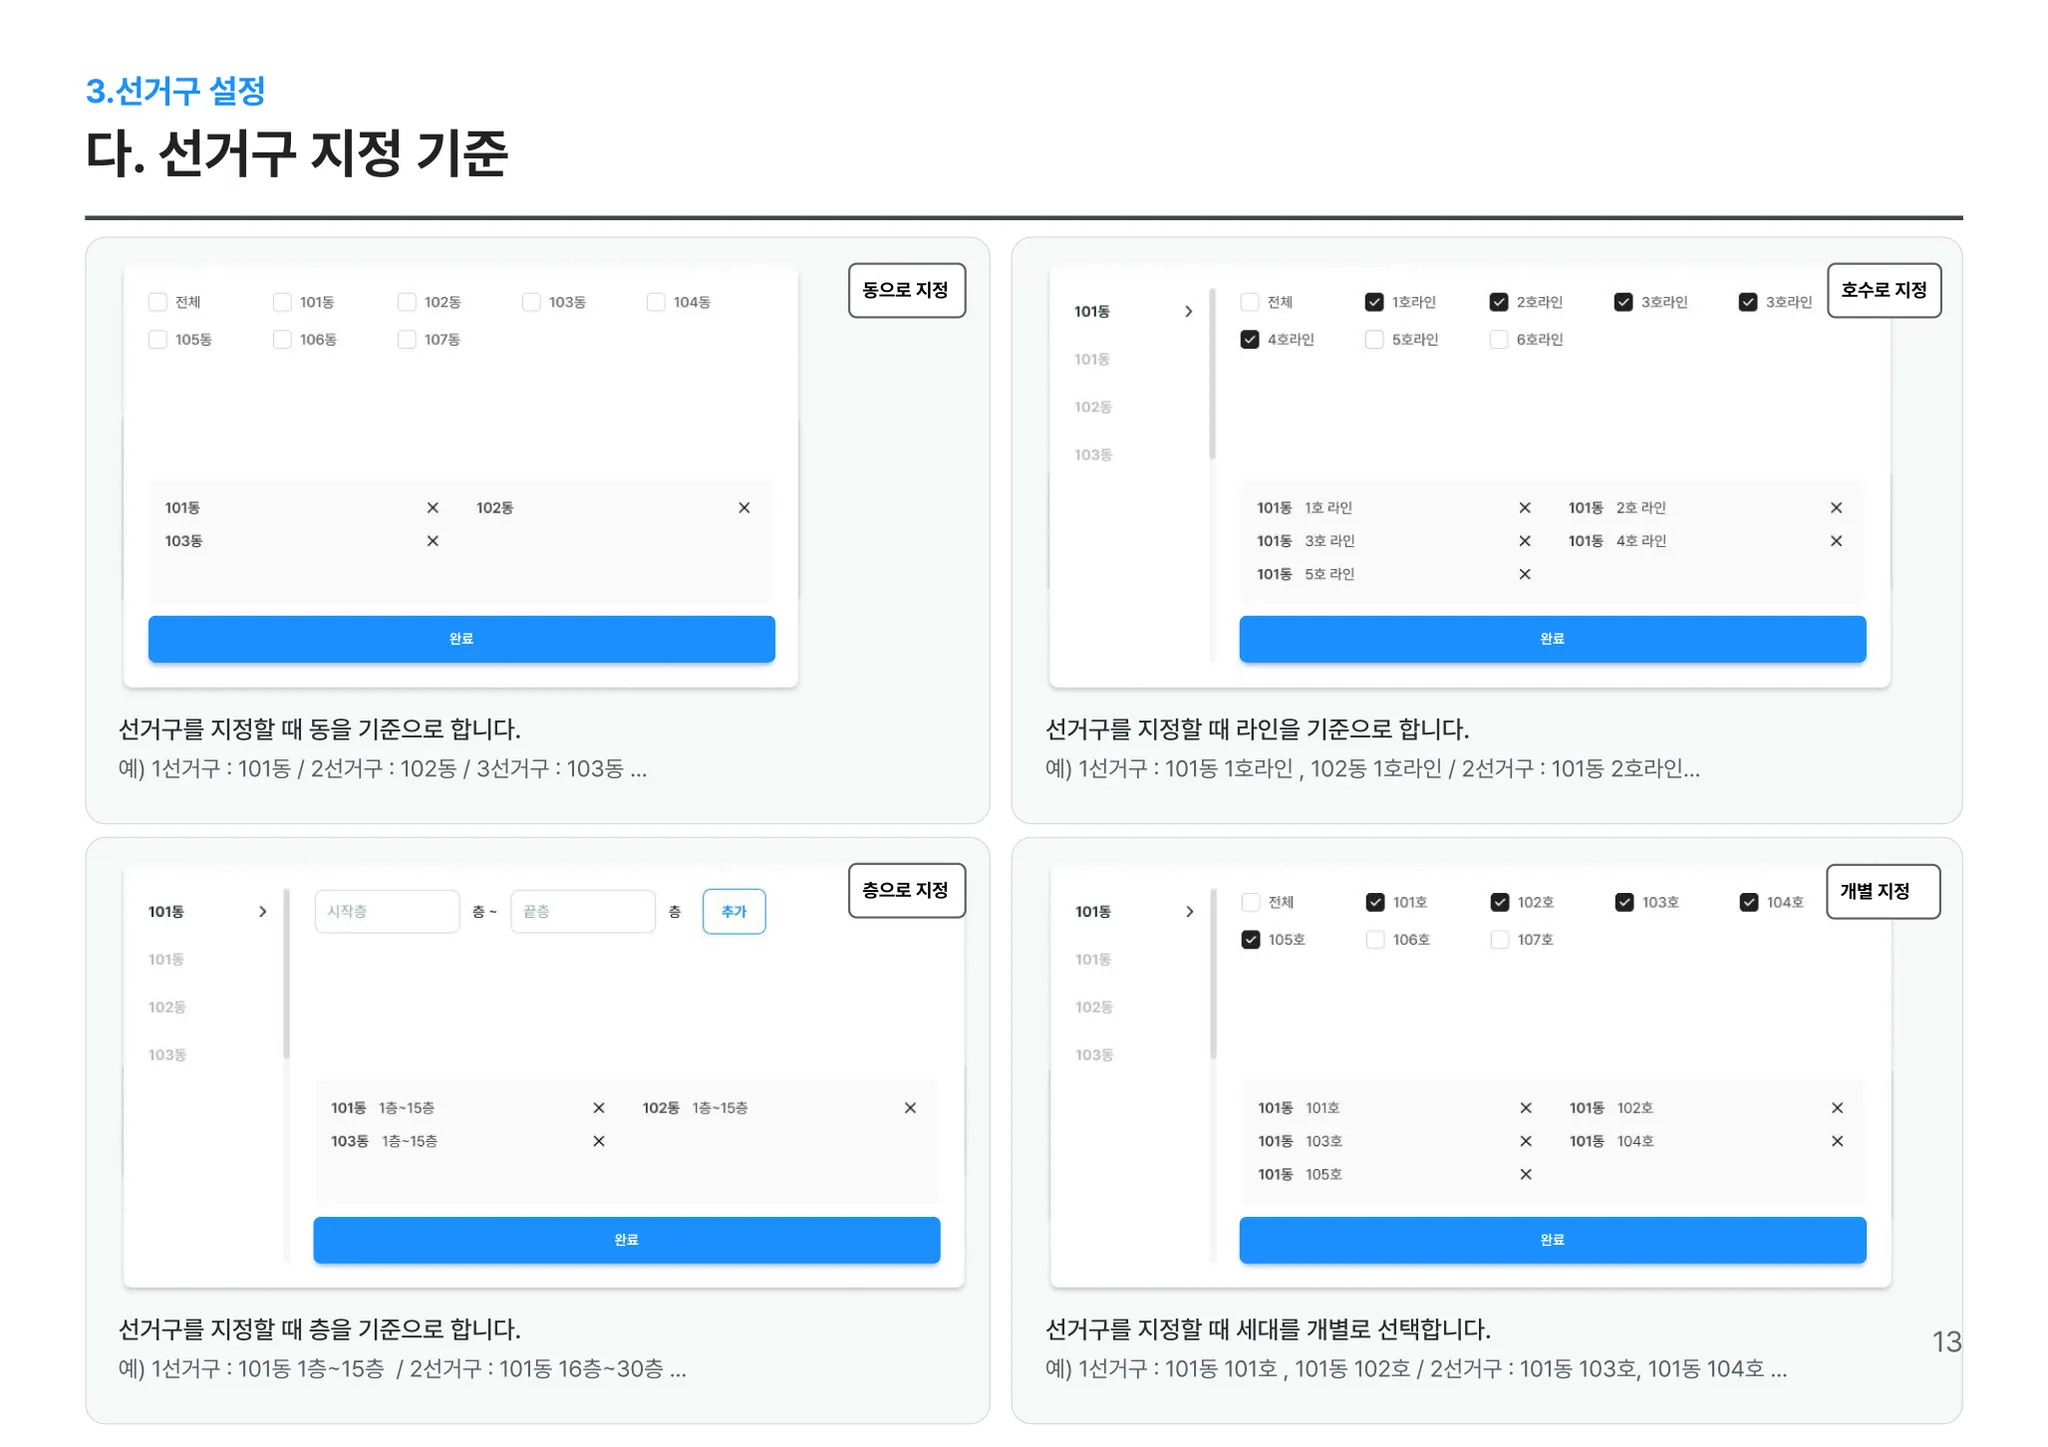Check the 104동 checkbox
The height and width of the screenshot is (1447, 2048).
click(x=656, y=302)
